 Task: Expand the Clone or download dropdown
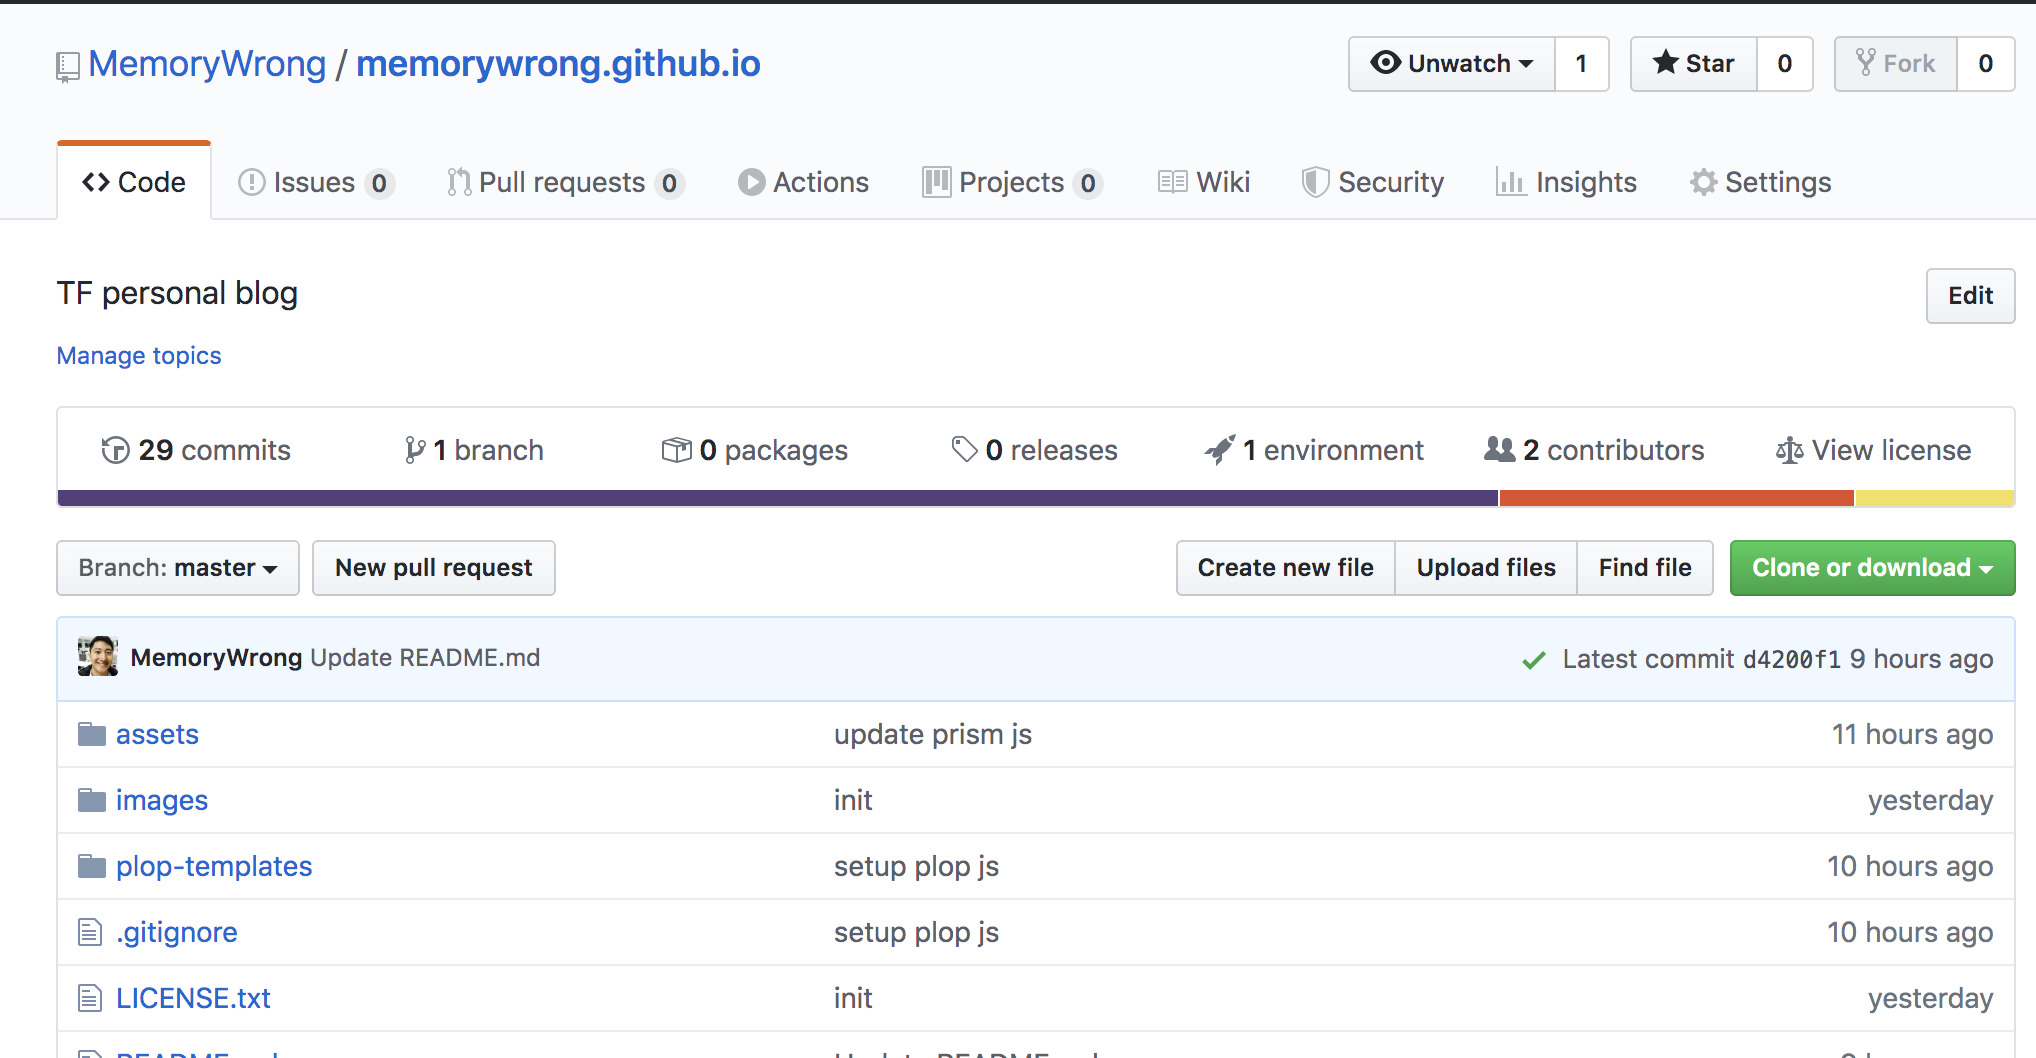pyautogui.click(x=1872, y=568)
